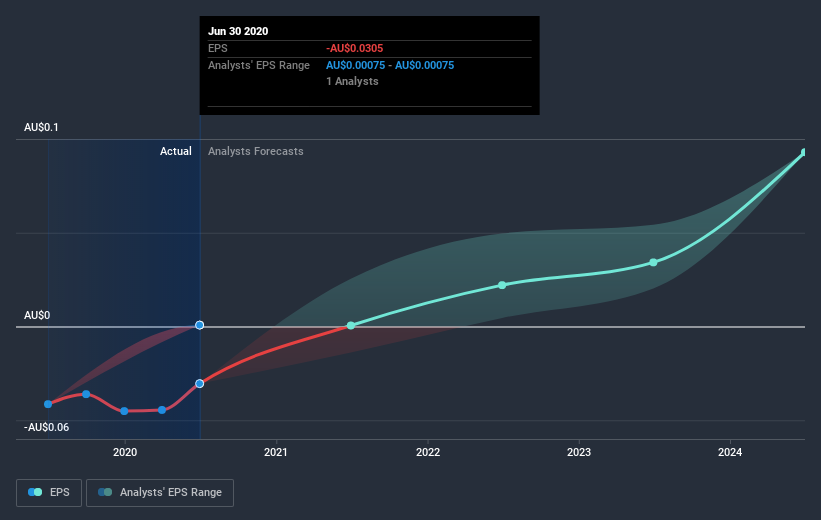Click the 2021 x-axis label
821x520 pixels.
point(276,452)
